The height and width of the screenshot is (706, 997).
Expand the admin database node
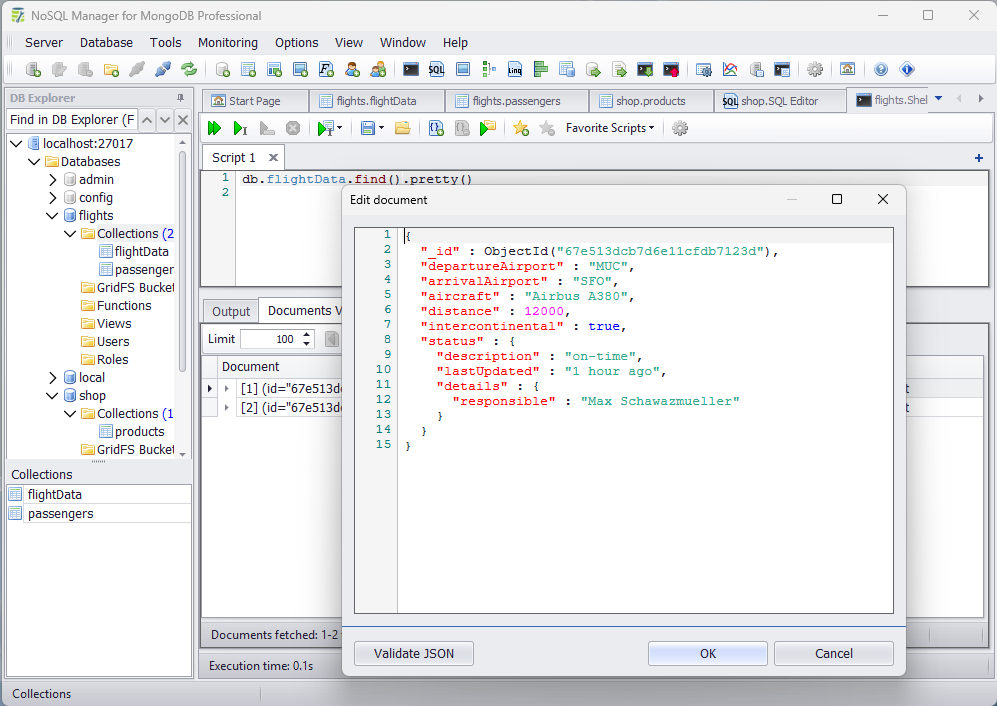pos(53,180)
